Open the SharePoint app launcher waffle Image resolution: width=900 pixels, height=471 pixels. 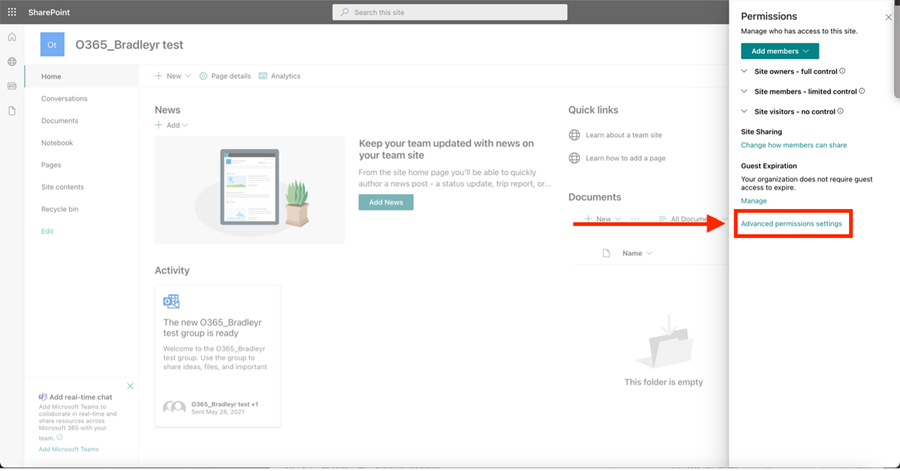(12, 12)
